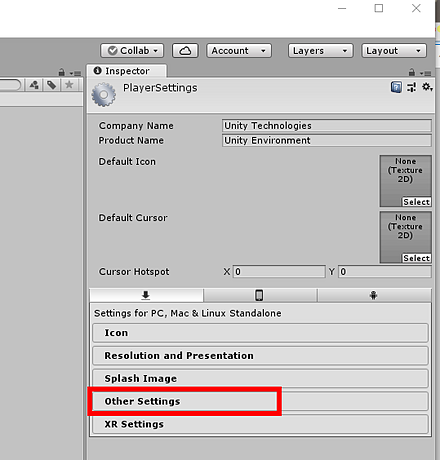The width and height of the screenshot is (440, 460).
Task: Toggle the Inspector panel lock
Action: (x=412, y=72)
